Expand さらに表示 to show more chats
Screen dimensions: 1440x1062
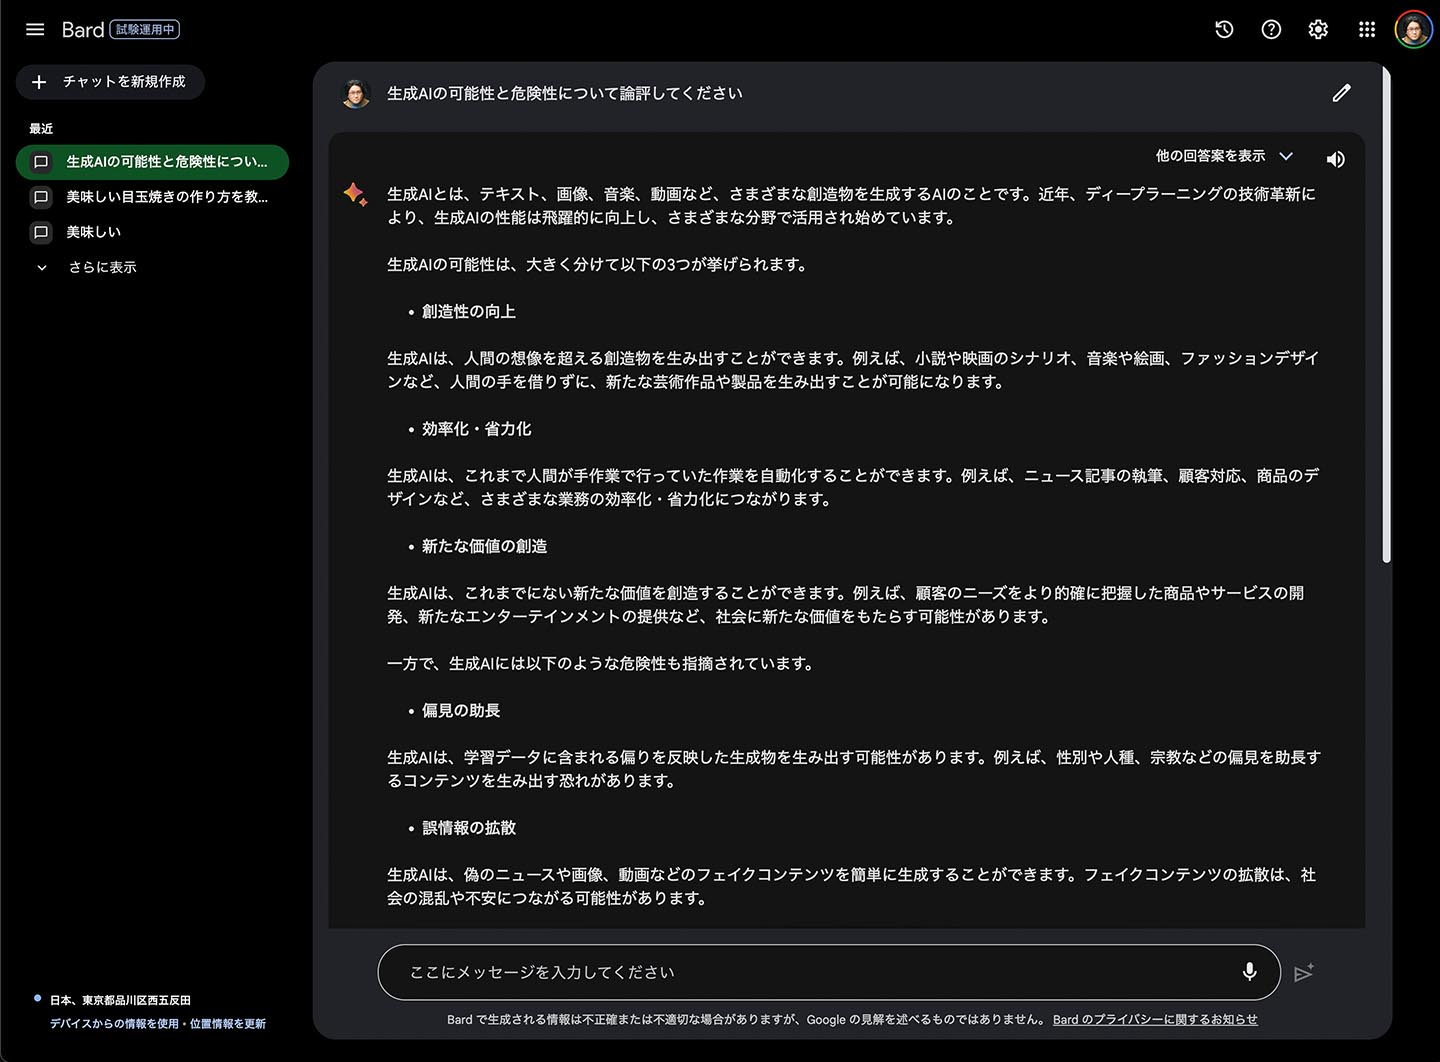(x=101, y=267)
